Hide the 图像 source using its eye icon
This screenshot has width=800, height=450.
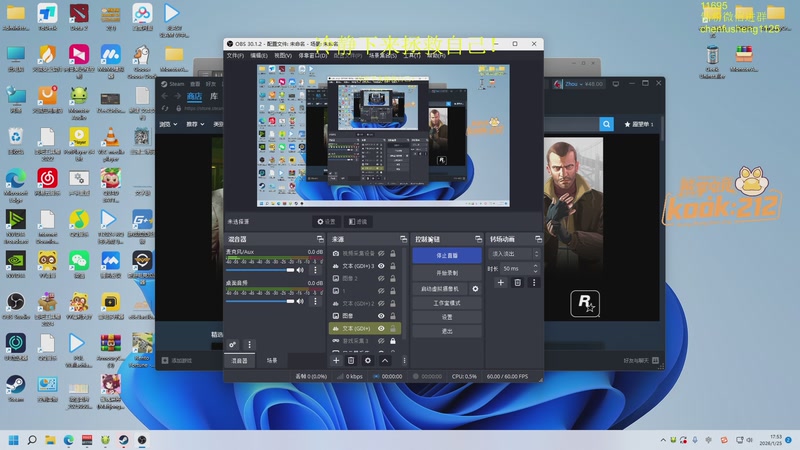click(381, 315)
